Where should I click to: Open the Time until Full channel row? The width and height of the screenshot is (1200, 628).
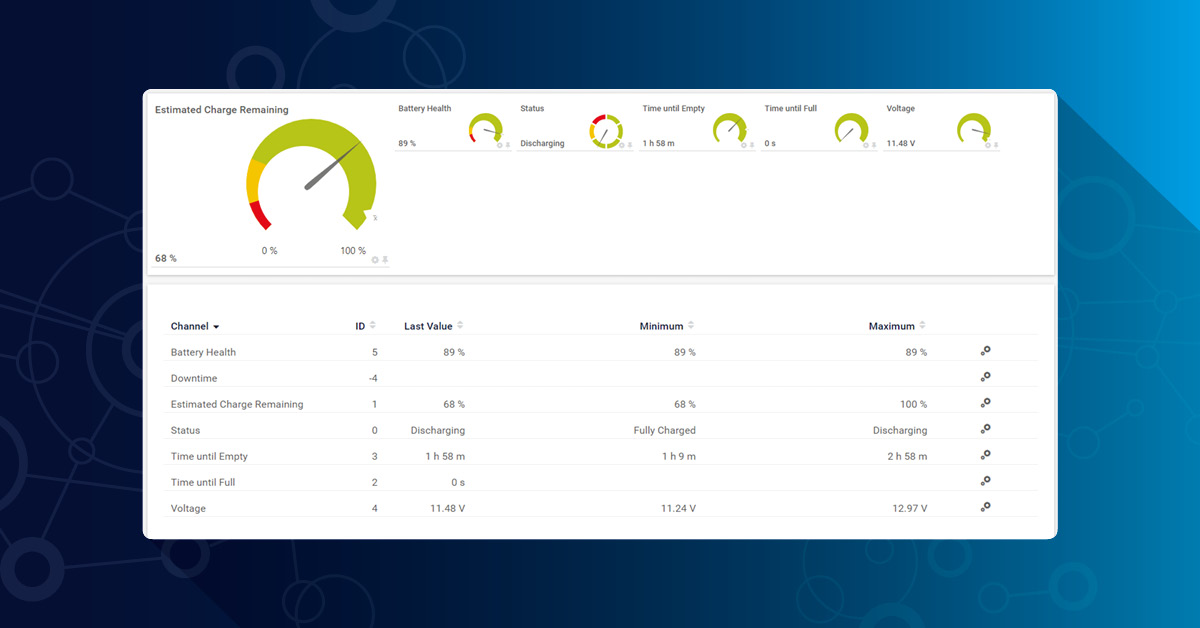point(203,482)
